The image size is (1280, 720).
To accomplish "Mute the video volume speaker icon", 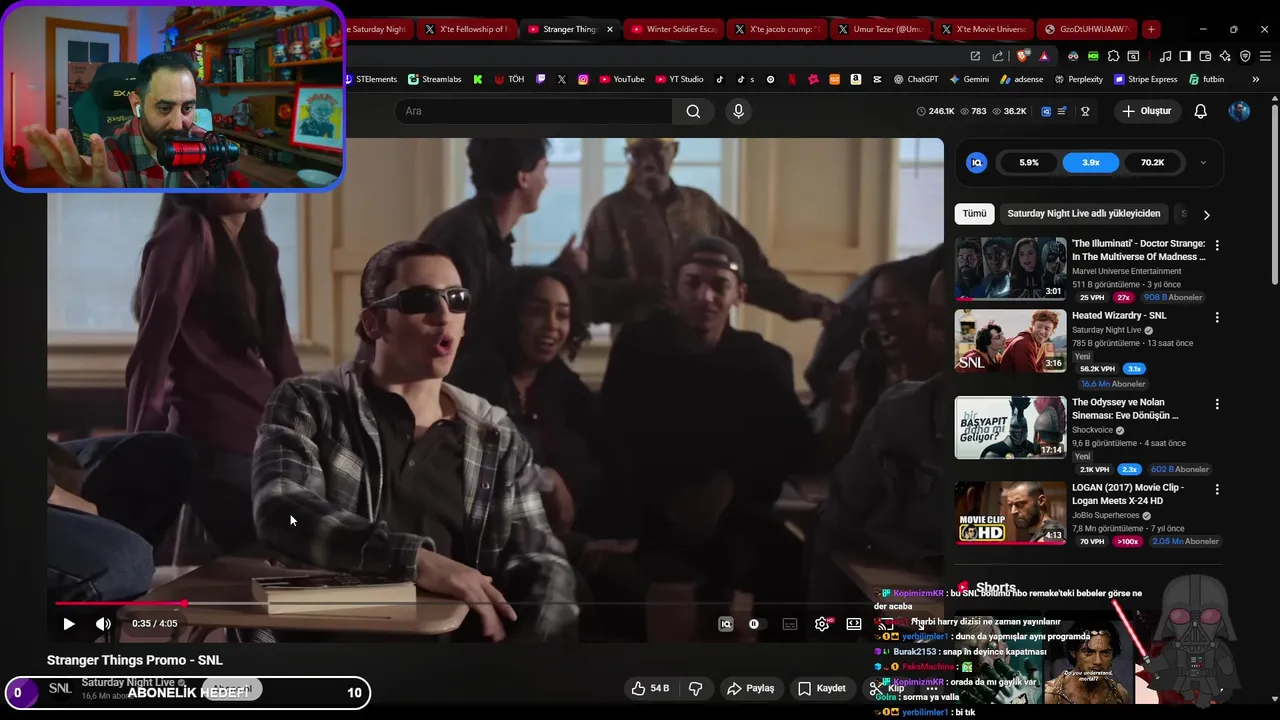I will (x=103, y=624).
